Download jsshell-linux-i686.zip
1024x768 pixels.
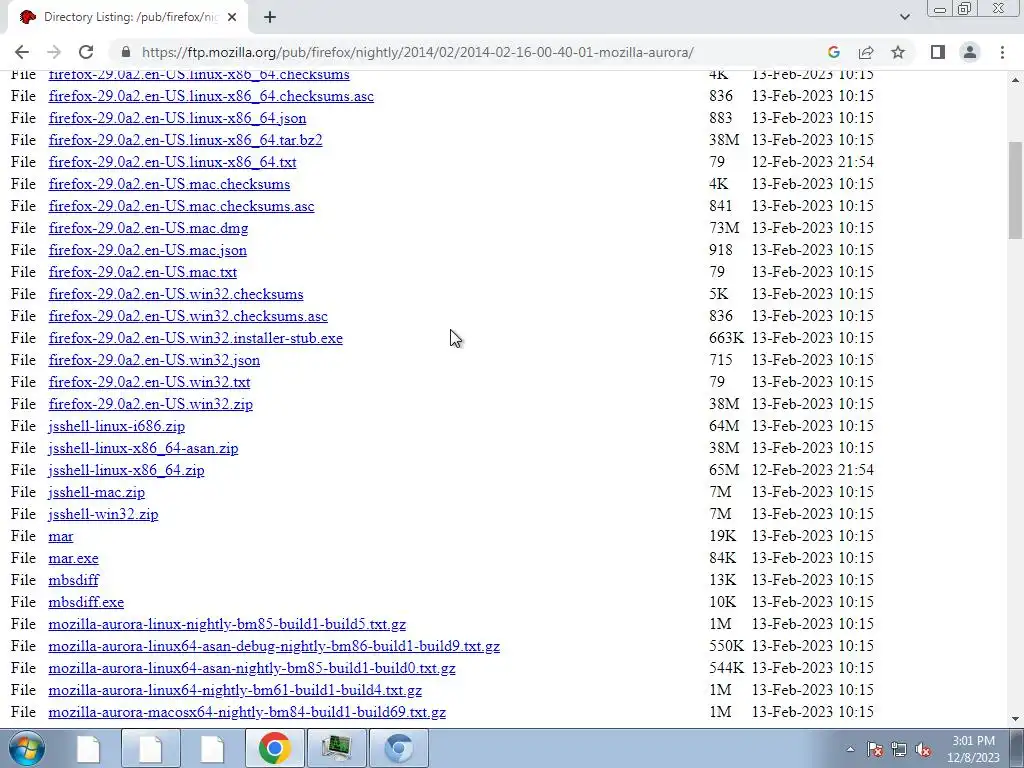116,426
